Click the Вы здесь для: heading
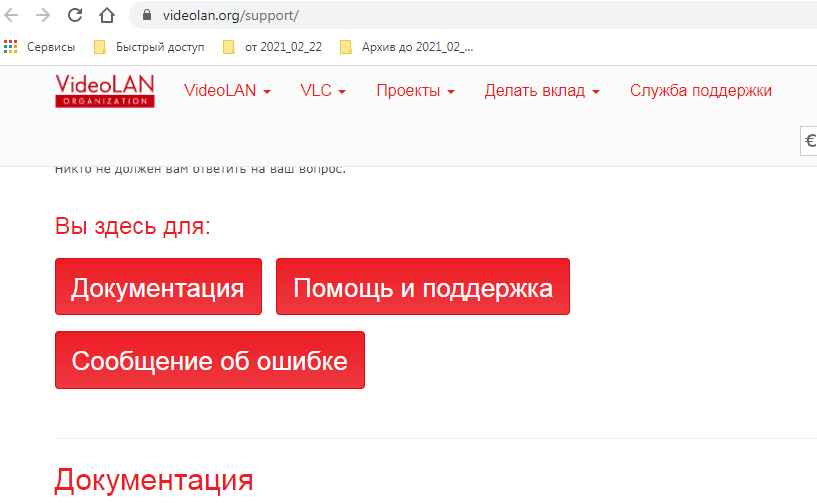This screenshot has width=817, height=503. click(132, 226)
